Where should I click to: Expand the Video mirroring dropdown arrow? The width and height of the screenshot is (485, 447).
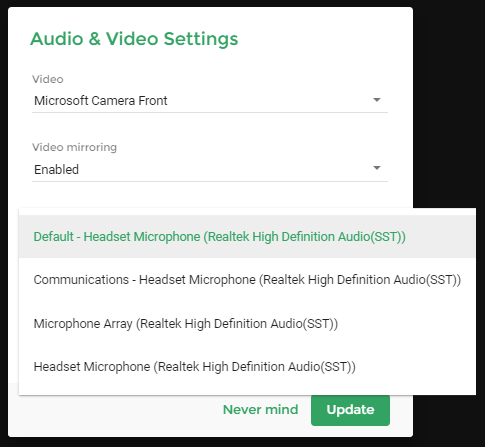[x=377, y=168]
